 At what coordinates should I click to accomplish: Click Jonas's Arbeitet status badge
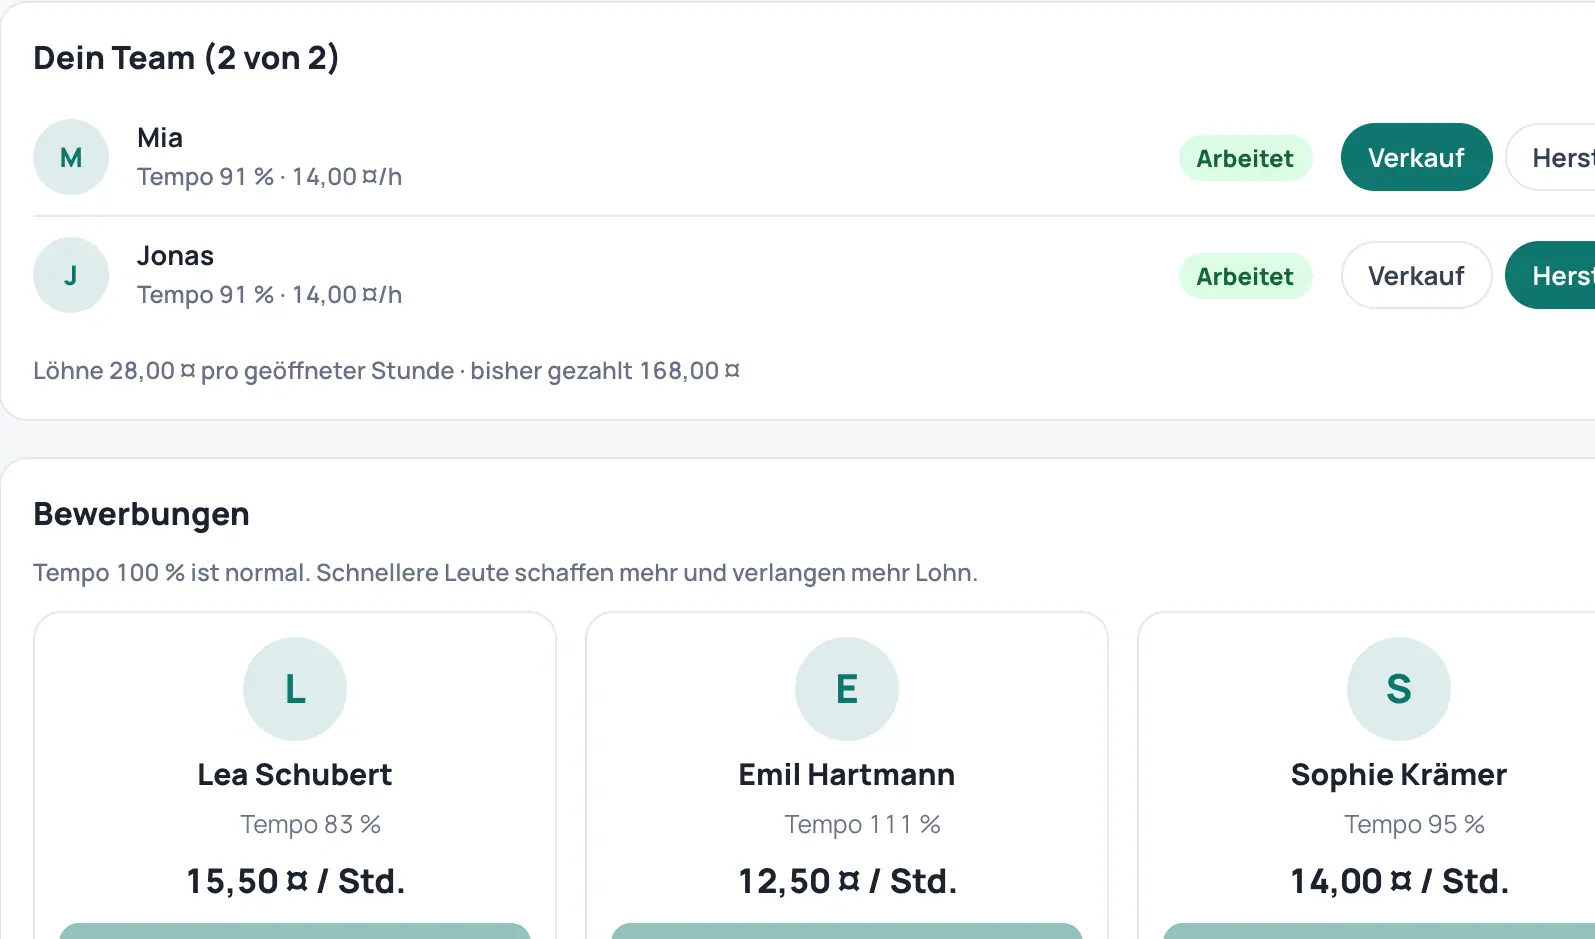(1245, 276)
